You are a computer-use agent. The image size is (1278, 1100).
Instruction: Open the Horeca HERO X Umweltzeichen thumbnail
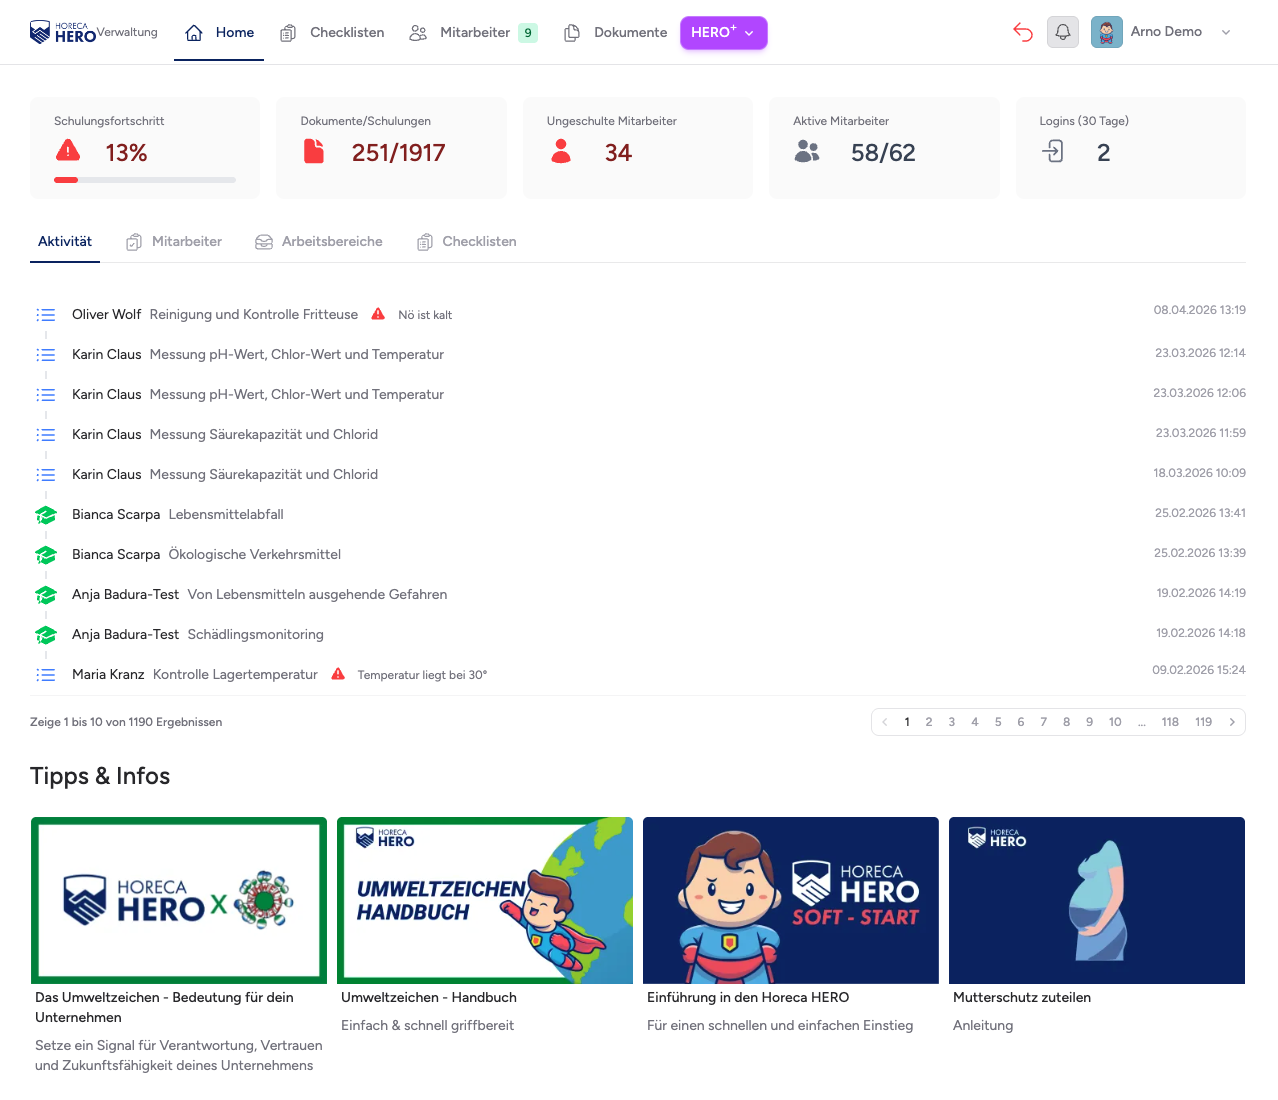[x=179, y=900]
